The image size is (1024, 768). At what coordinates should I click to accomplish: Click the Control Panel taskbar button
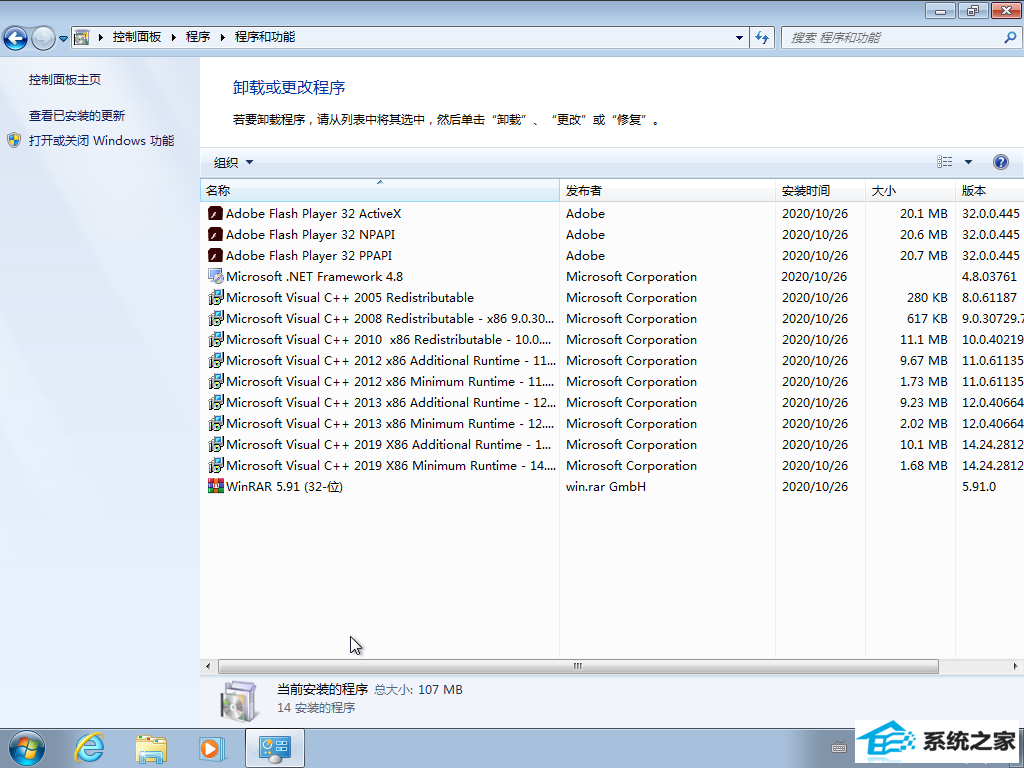click(x=274, y=748)
